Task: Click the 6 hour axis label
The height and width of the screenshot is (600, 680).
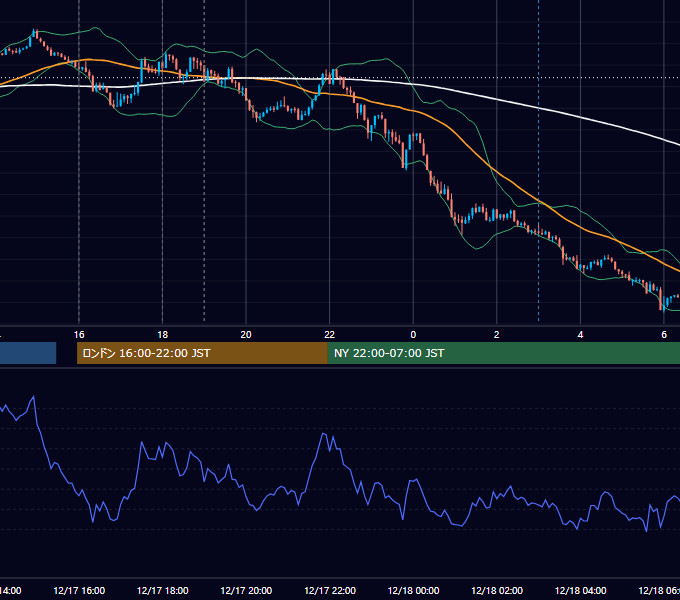Action: [664, 335]
